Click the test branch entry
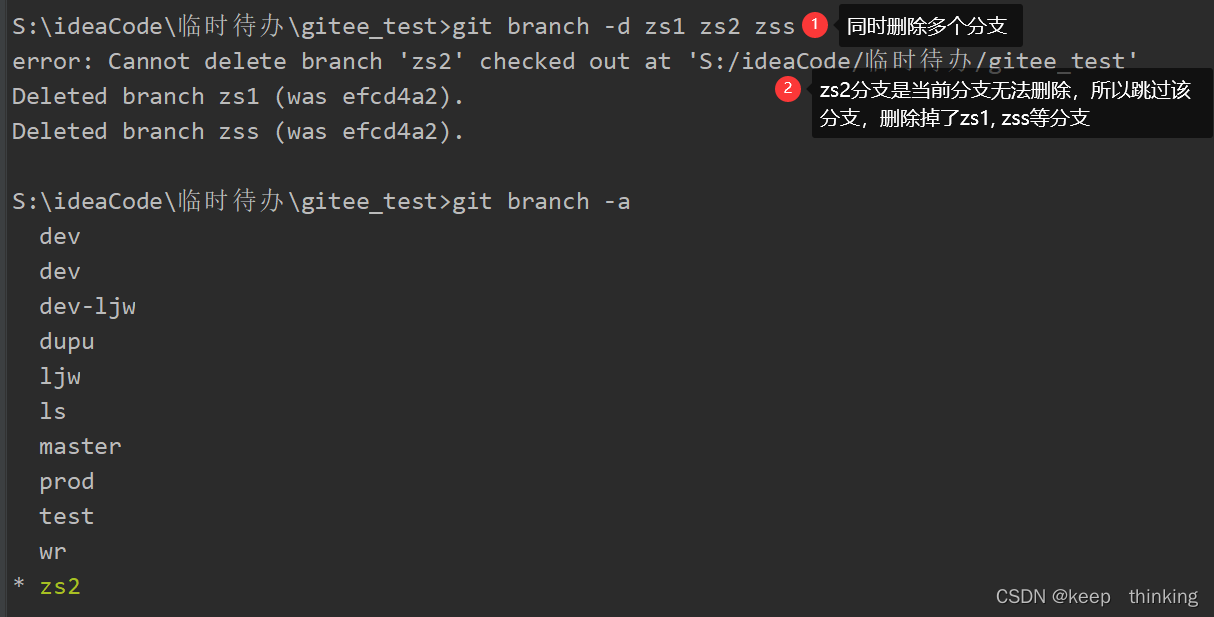Screen dimensions: 1214x617 point(67,516)
